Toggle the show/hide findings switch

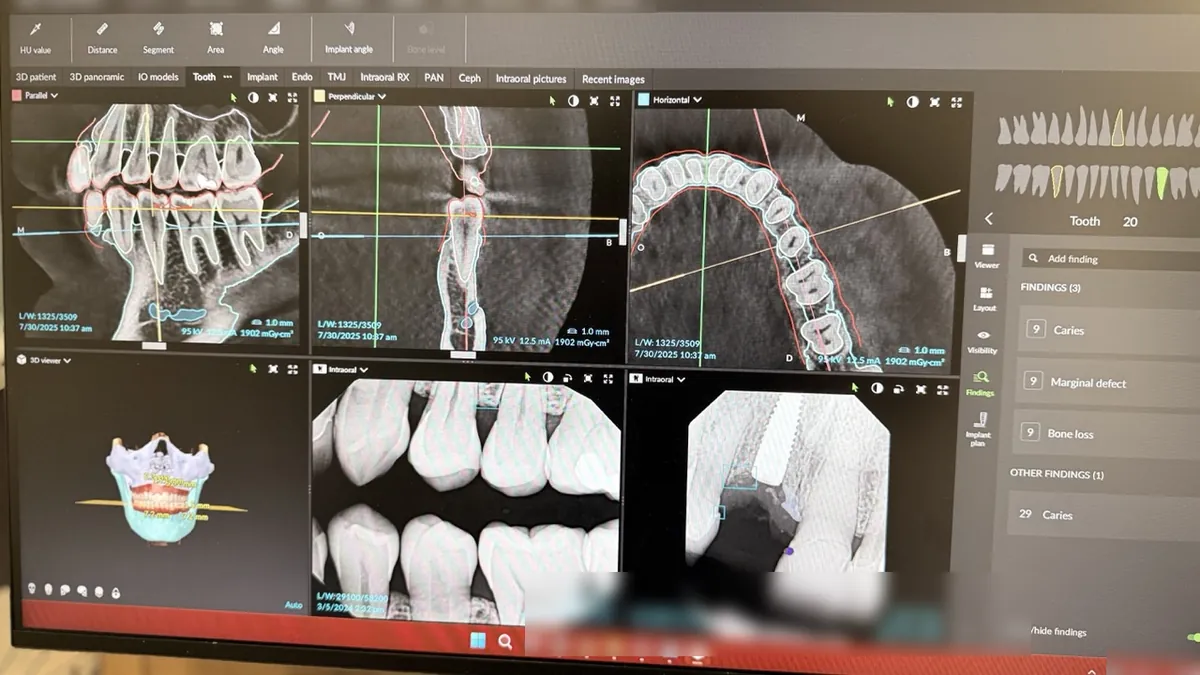1192,637
